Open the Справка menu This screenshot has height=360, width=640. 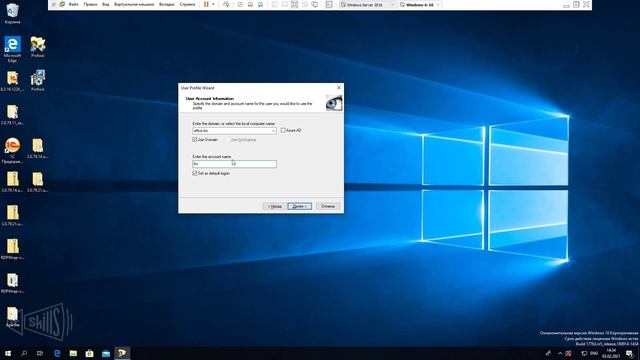(x=187, y=4)
